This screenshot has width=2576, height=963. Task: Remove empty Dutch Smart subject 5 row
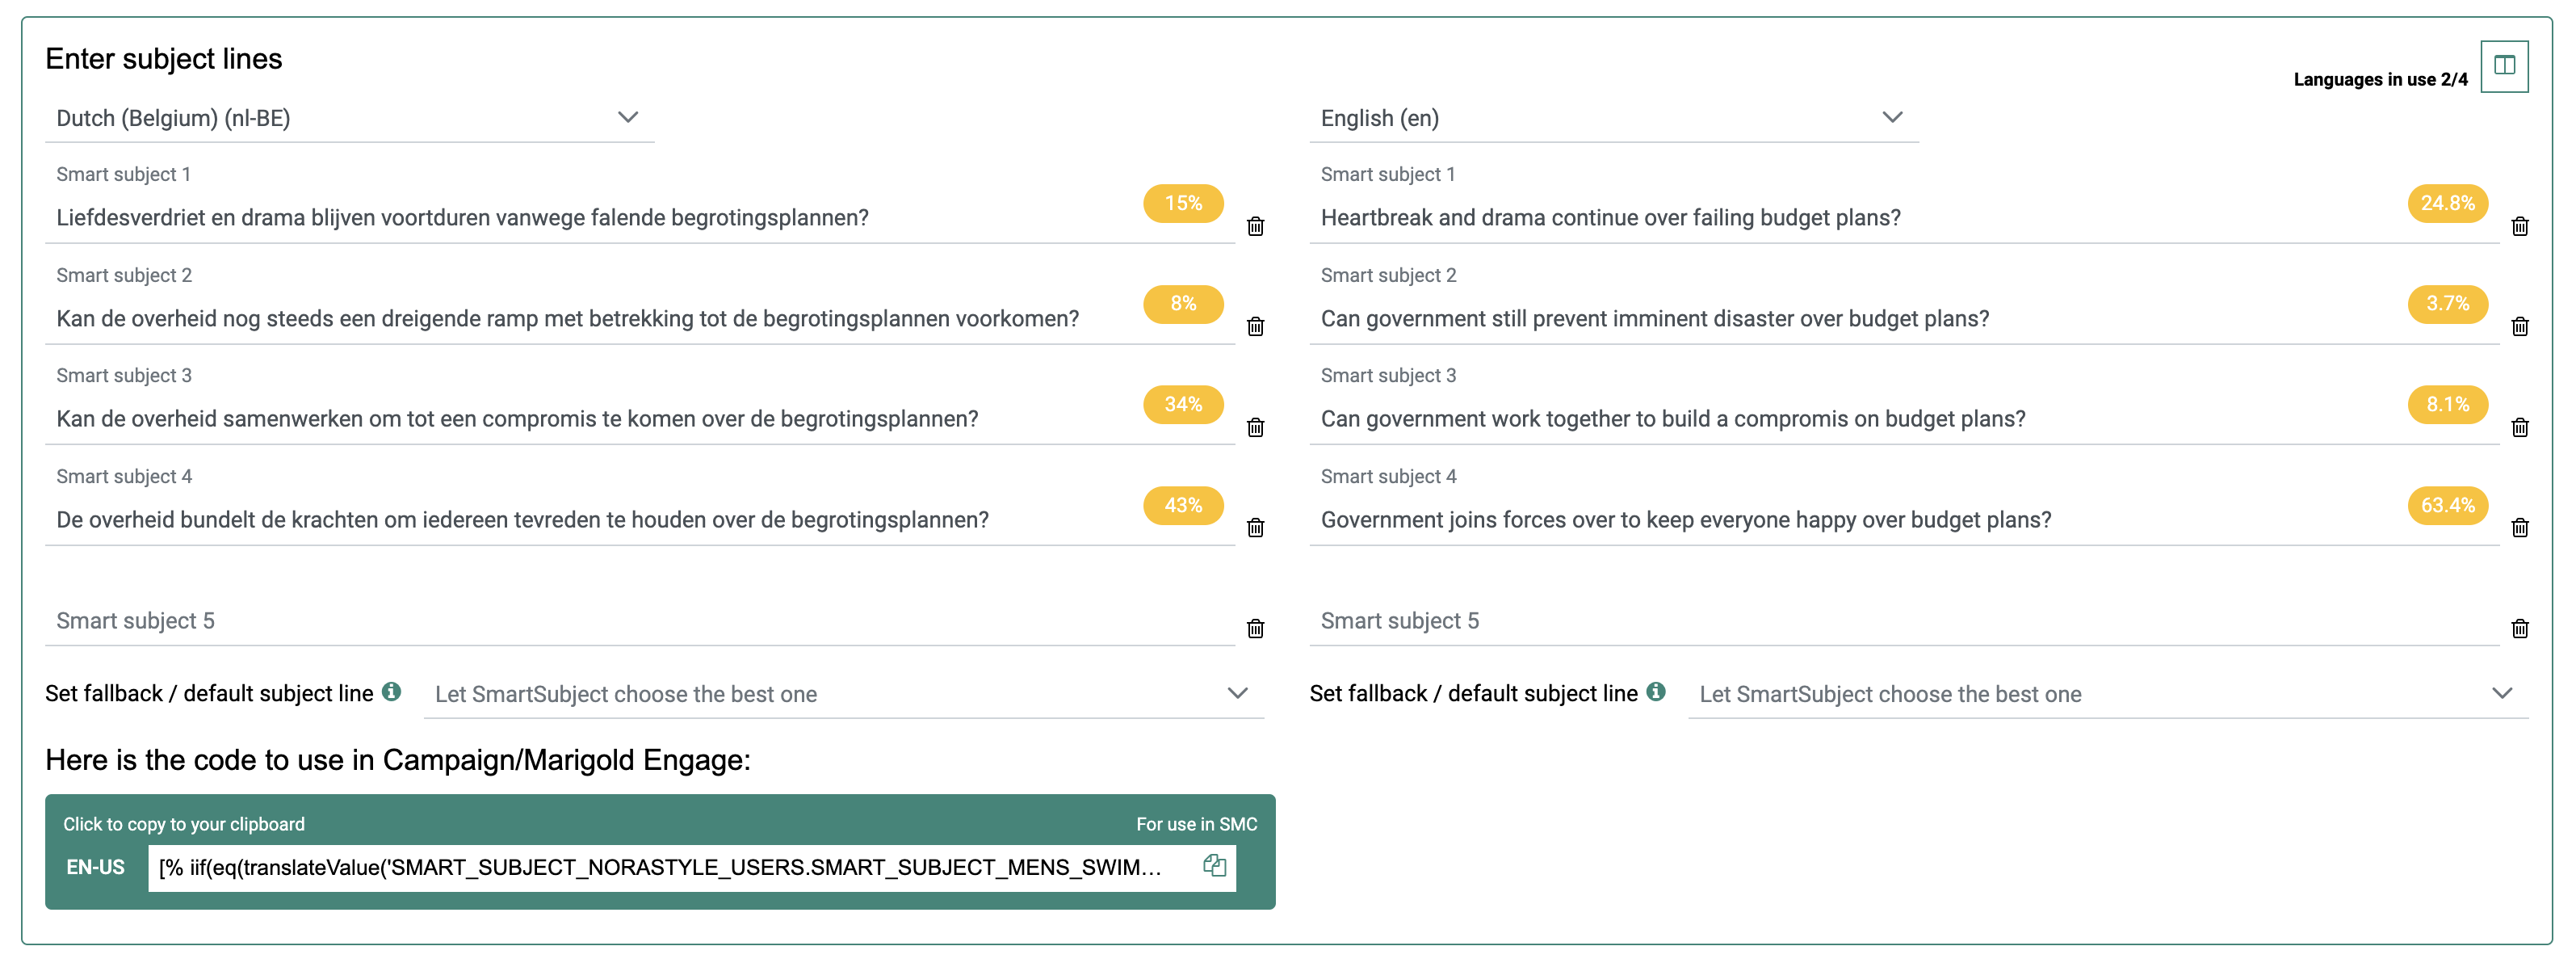point(1255,628)
